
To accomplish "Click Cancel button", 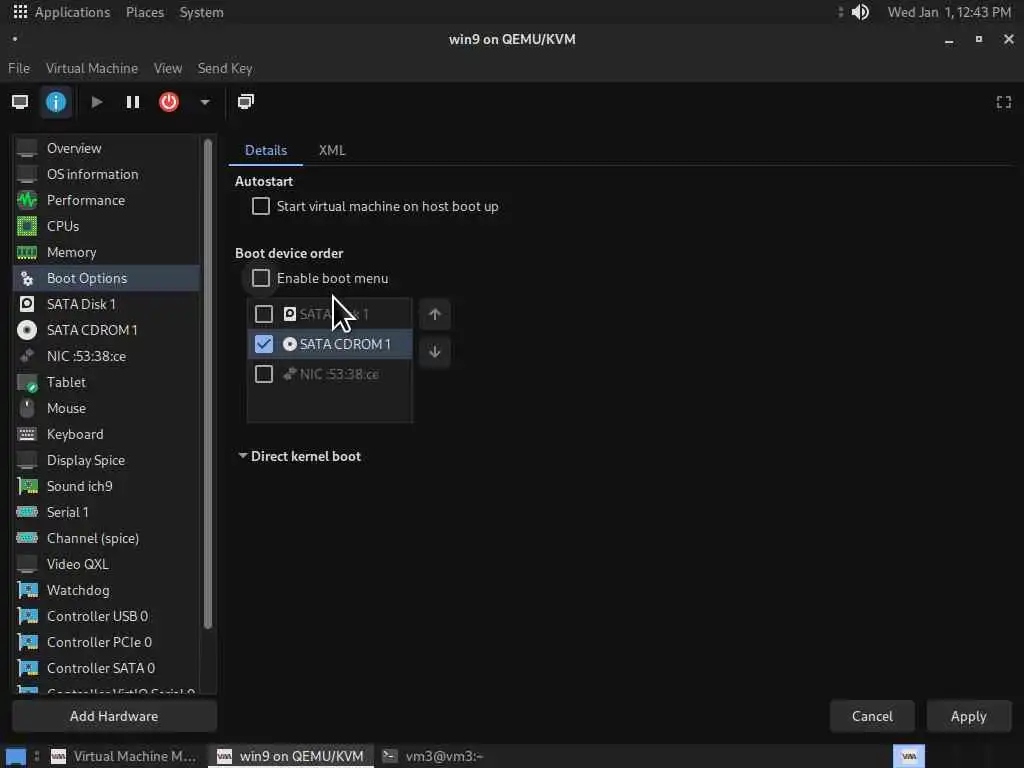I will [872, 716].
